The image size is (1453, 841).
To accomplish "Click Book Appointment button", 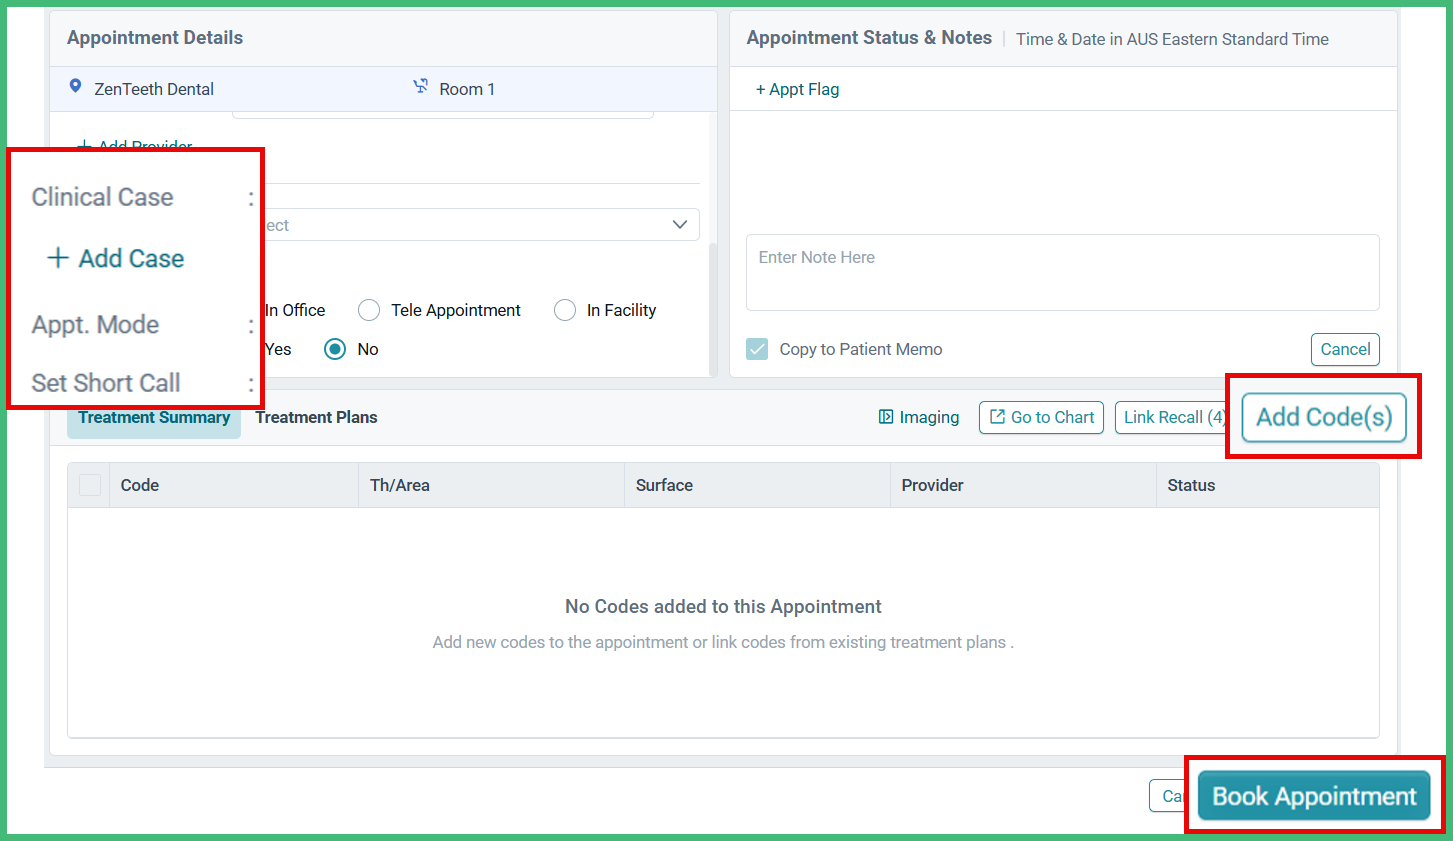I will [x=1314, y=796].
